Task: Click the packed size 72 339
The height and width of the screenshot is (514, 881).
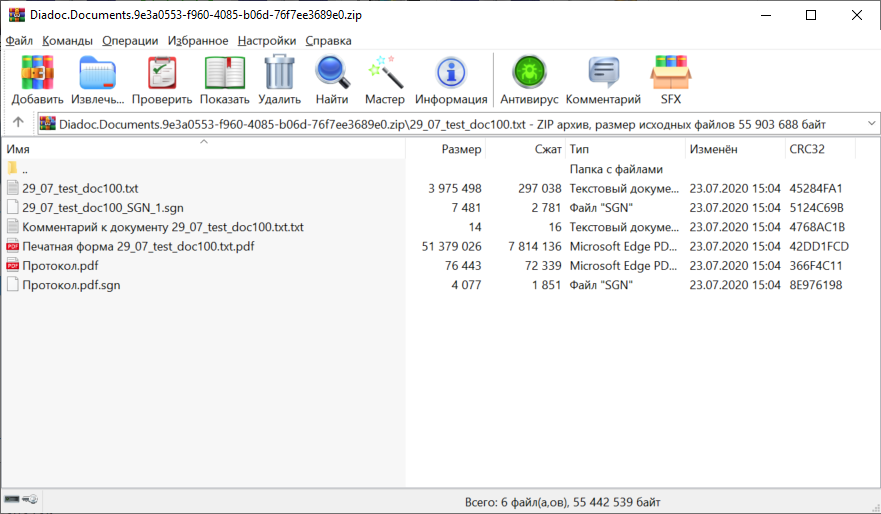Action: pos(543,265)
